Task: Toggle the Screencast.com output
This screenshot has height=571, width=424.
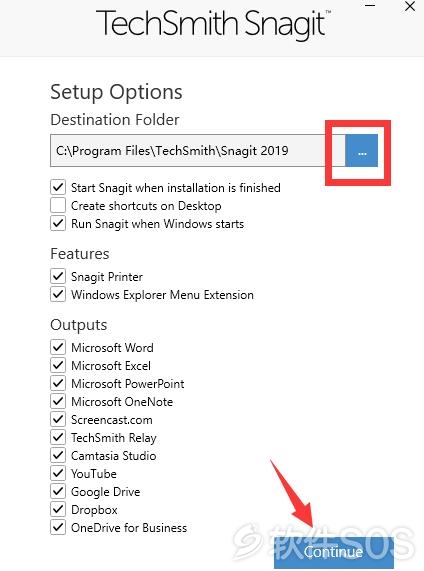Action: point(58,420)
